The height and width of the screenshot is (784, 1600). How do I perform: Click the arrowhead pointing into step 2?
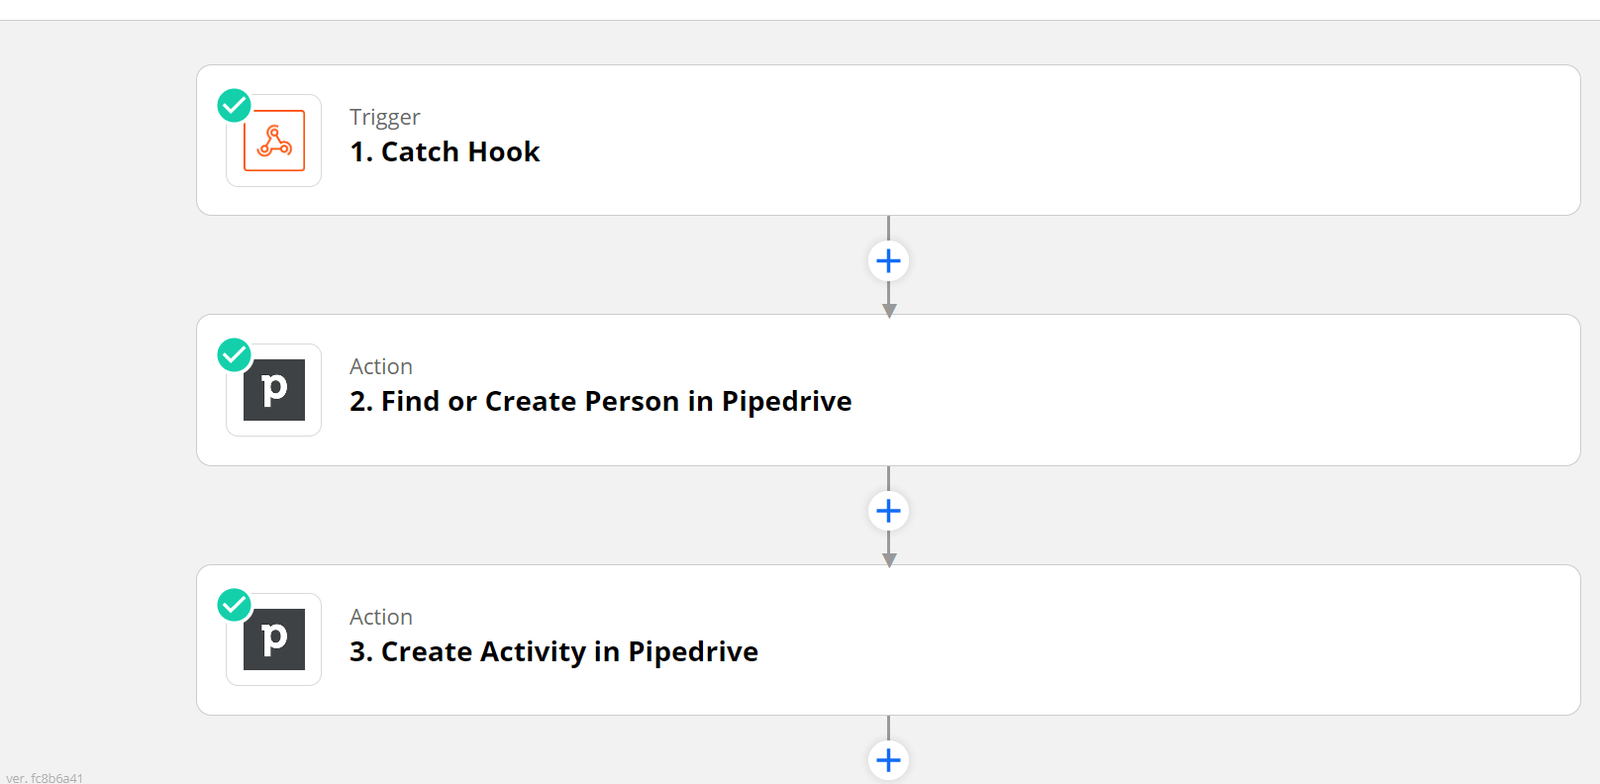(889, 311)
